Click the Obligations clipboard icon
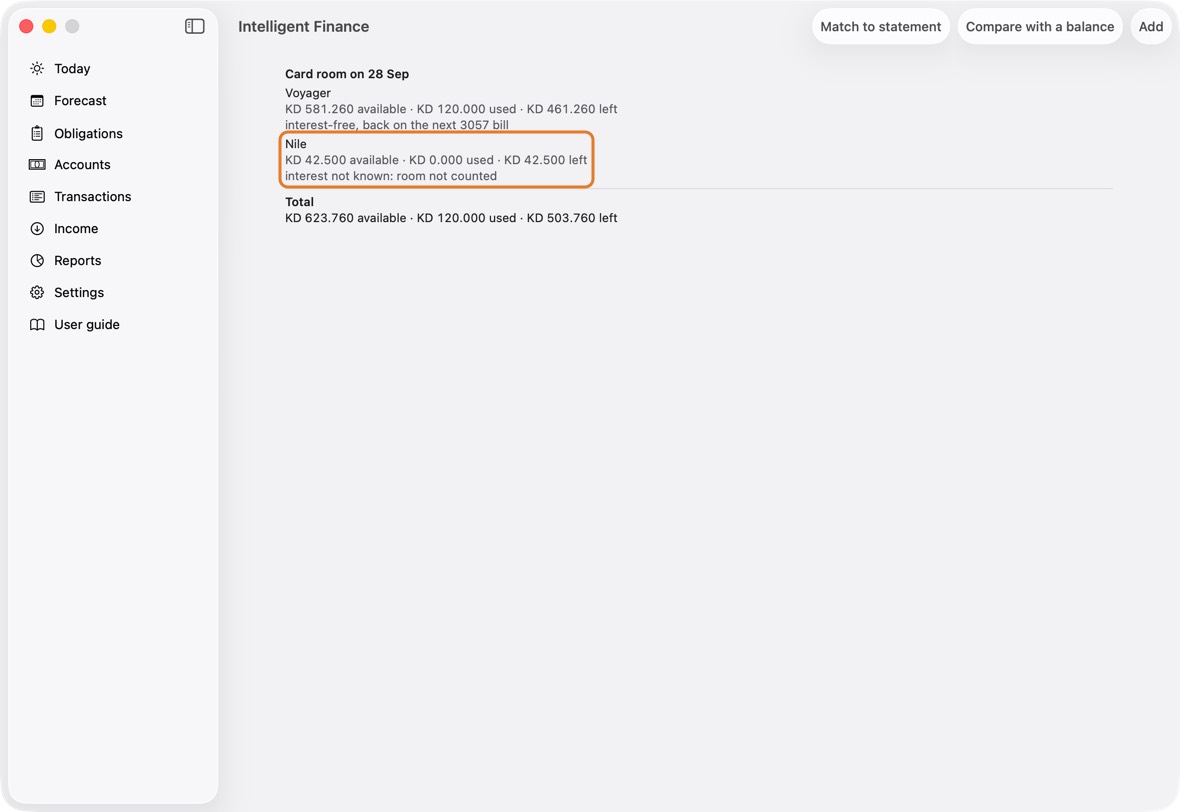The image size is (1180, 812). (x=37, y=133)
